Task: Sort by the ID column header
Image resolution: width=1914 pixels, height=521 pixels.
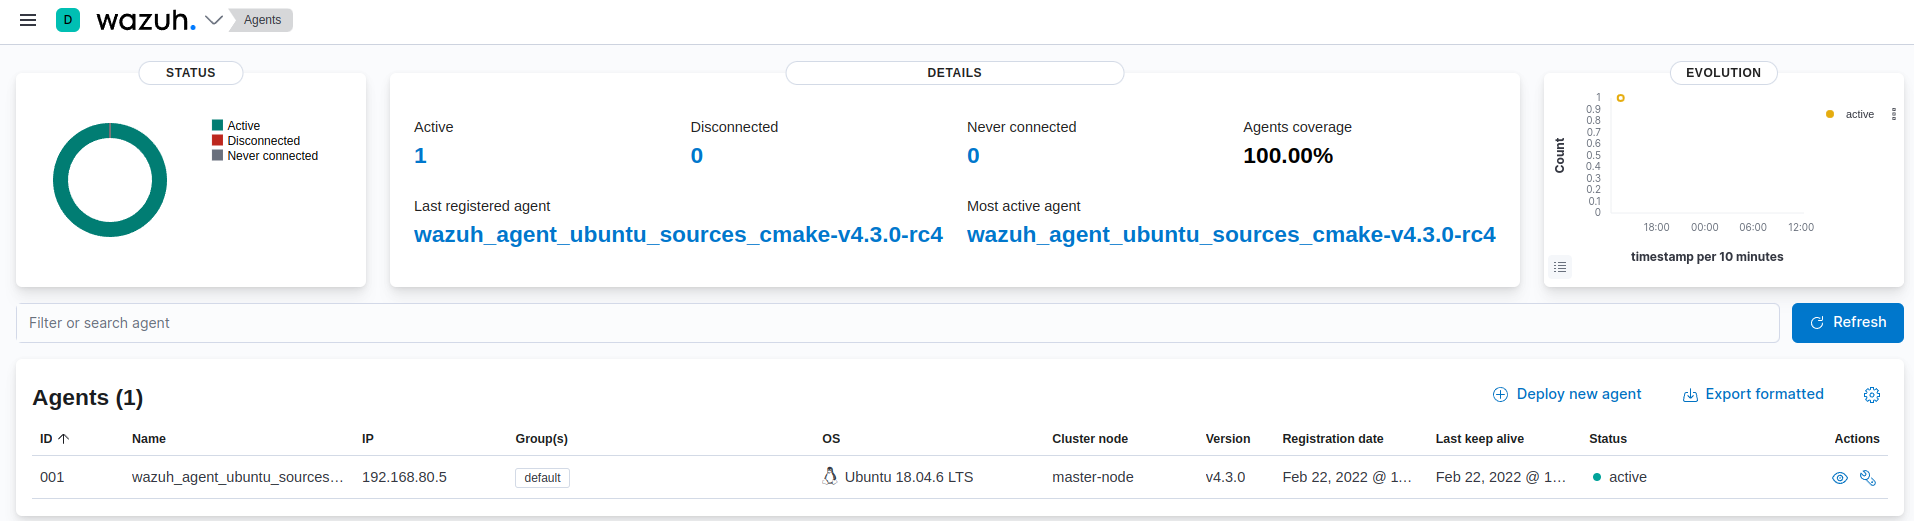Action: 54,439
